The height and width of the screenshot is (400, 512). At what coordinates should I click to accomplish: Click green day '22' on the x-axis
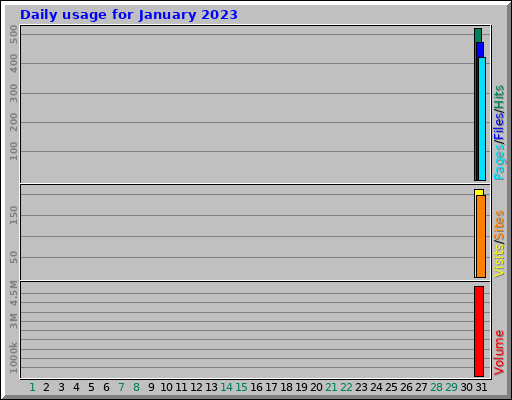pyautogui.click(x=346, y=387)
